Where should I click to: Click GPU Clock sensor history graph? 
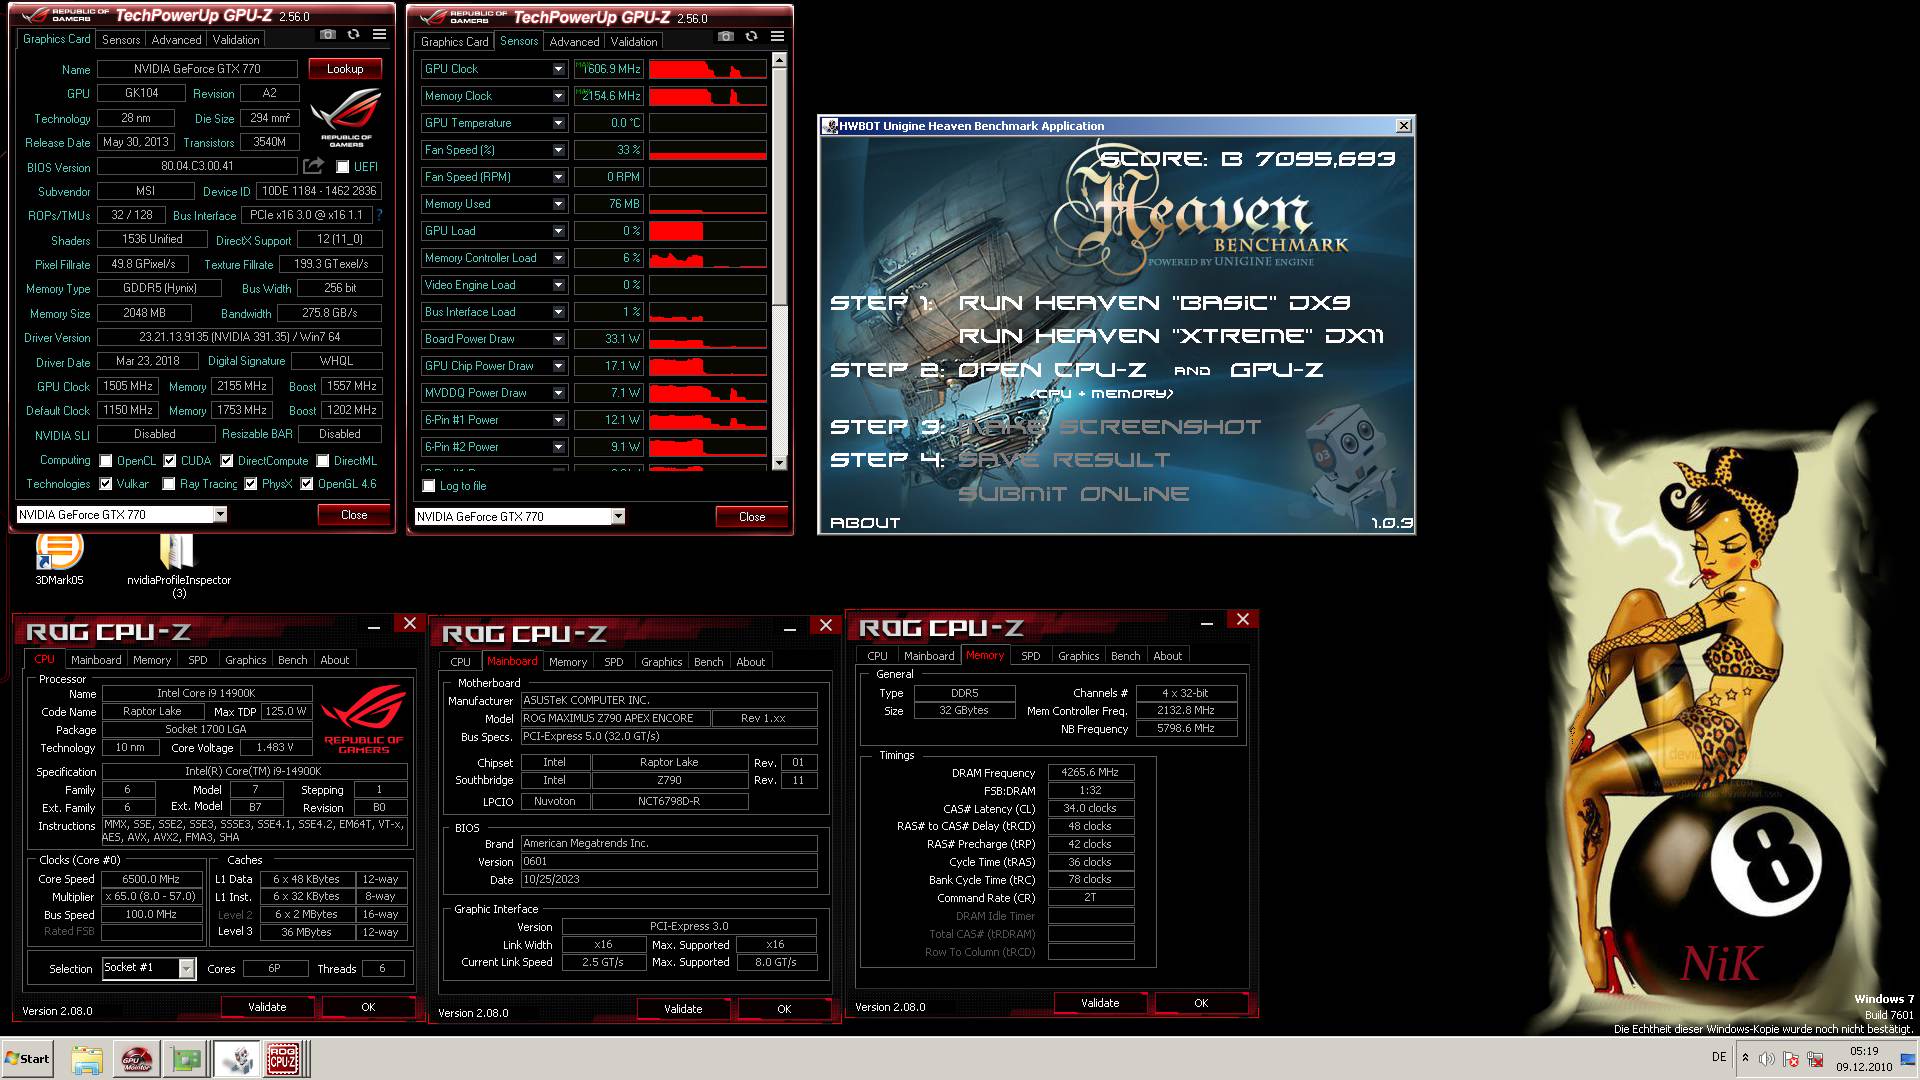(x=707, y=69)
